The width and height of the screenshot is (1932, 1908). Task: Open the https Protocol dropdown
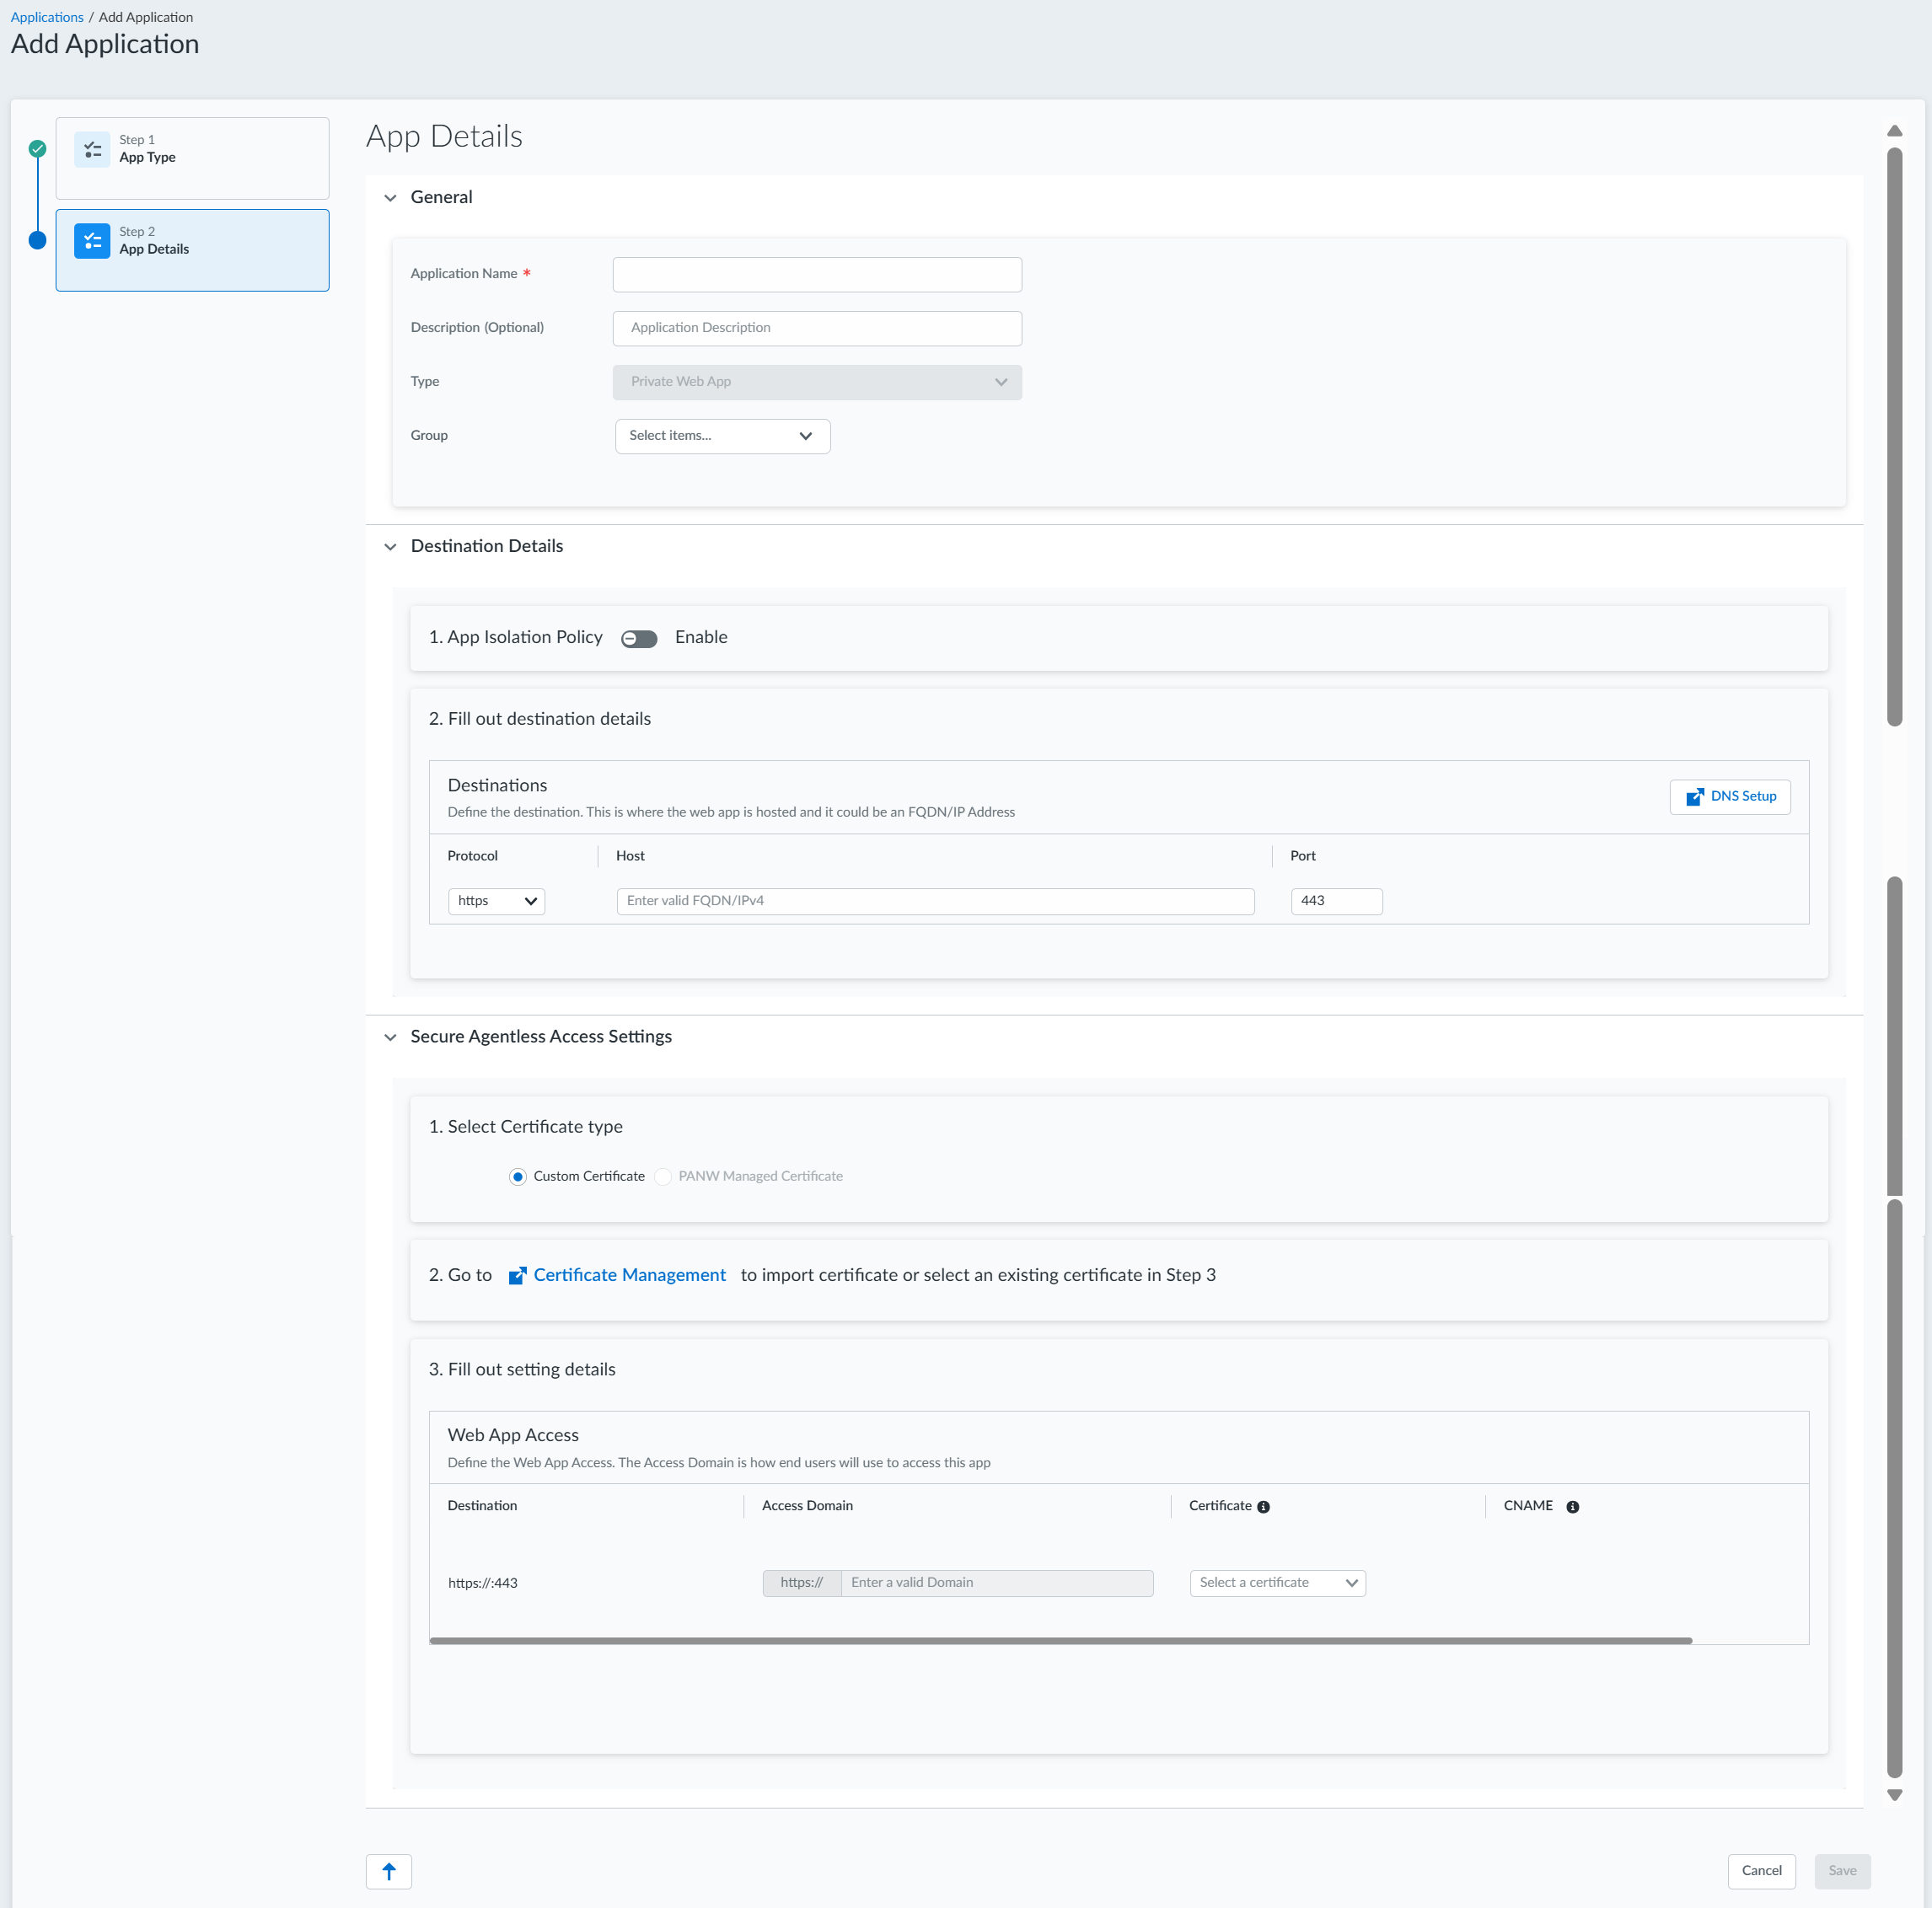(x=496, y=901)
